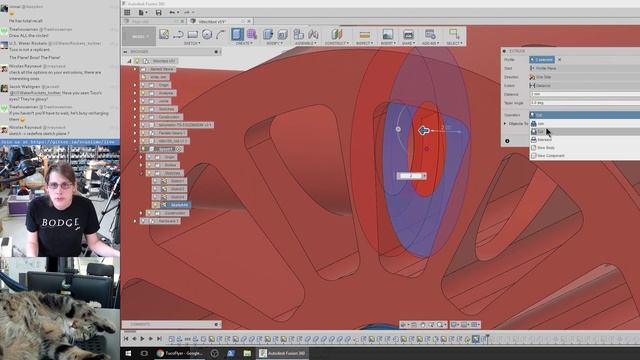The image size is (640, 360).
Task: Click the Add-Ins icon
Action: coord(430,34)
